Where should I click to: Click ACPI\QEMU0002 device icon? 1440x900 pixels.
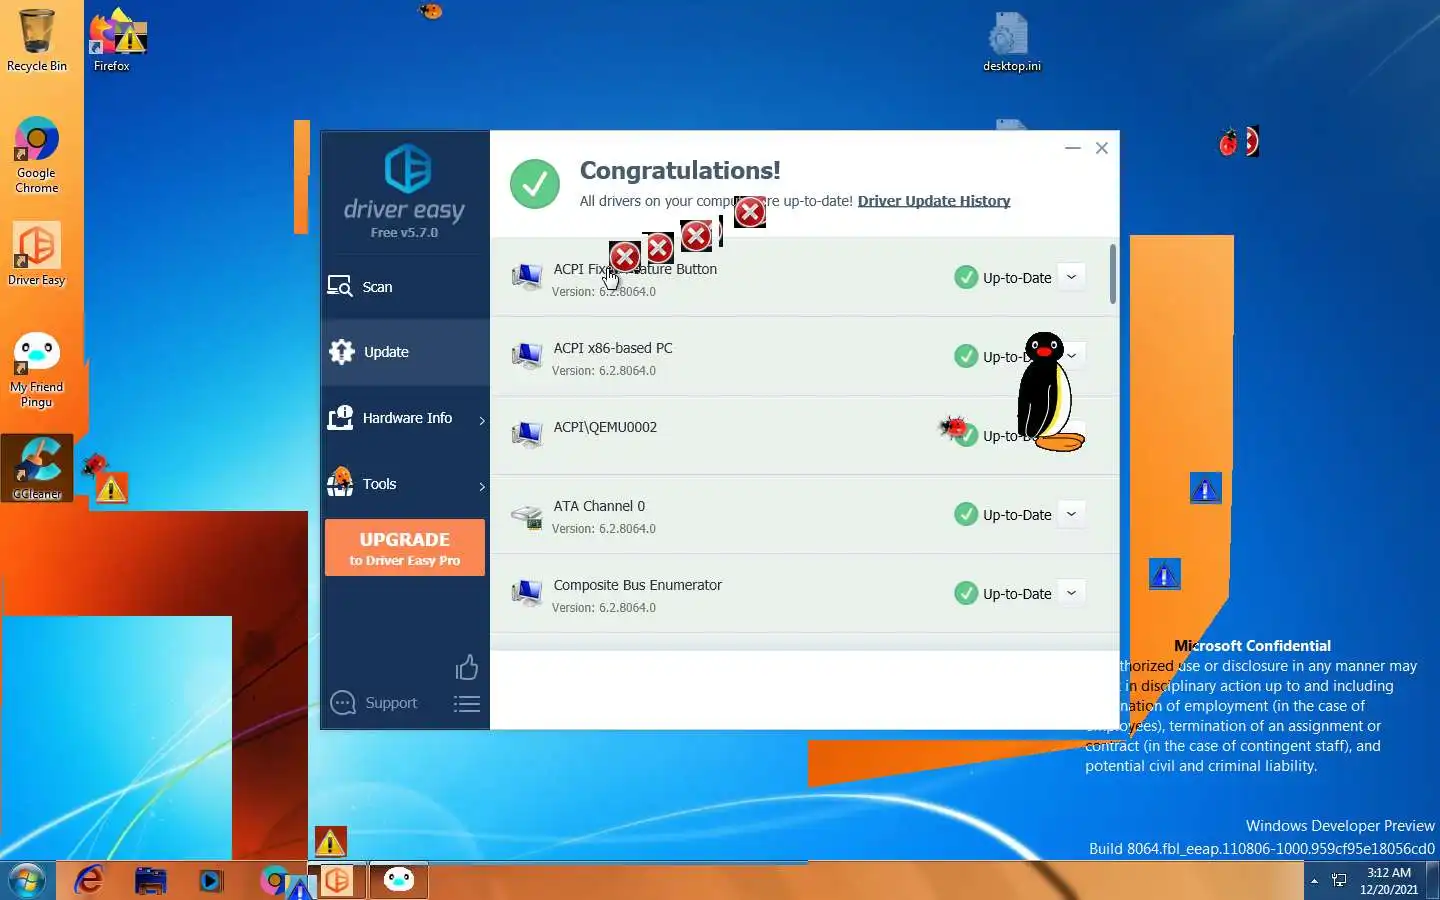(527, 435)
